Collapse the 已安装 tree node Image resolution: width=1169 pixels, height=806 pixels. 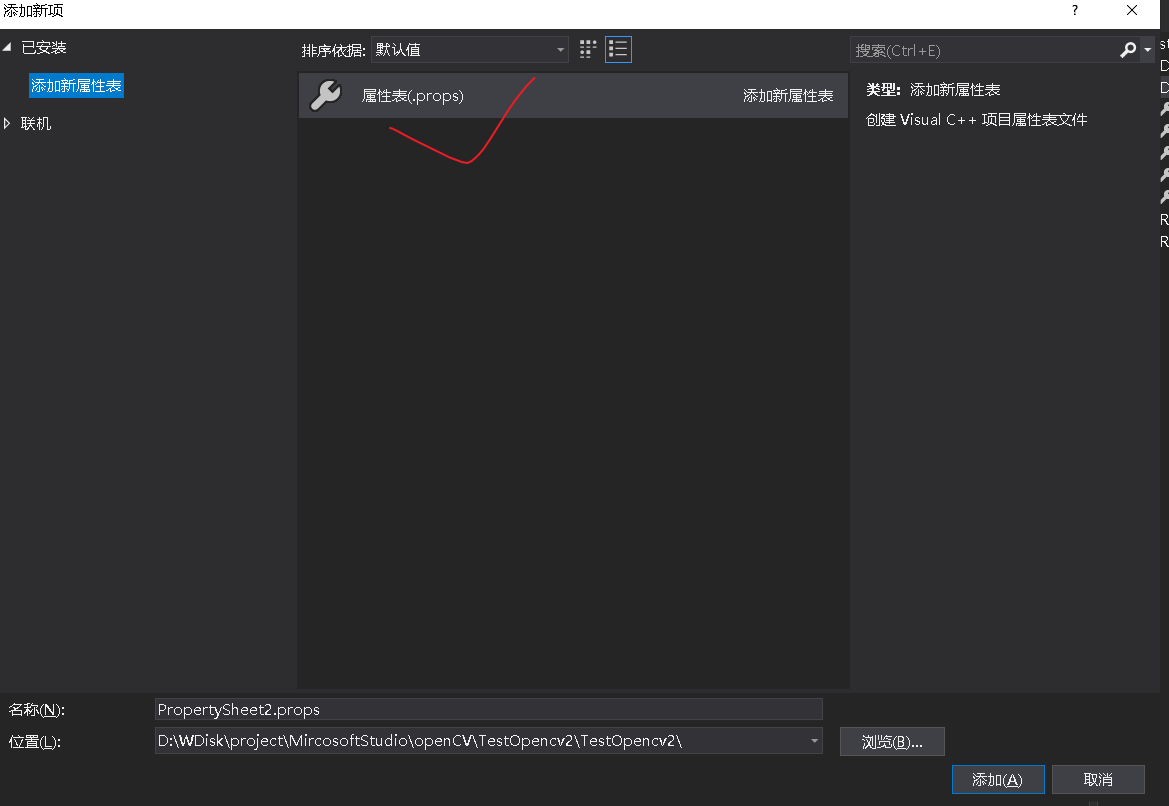coord(7,47)
